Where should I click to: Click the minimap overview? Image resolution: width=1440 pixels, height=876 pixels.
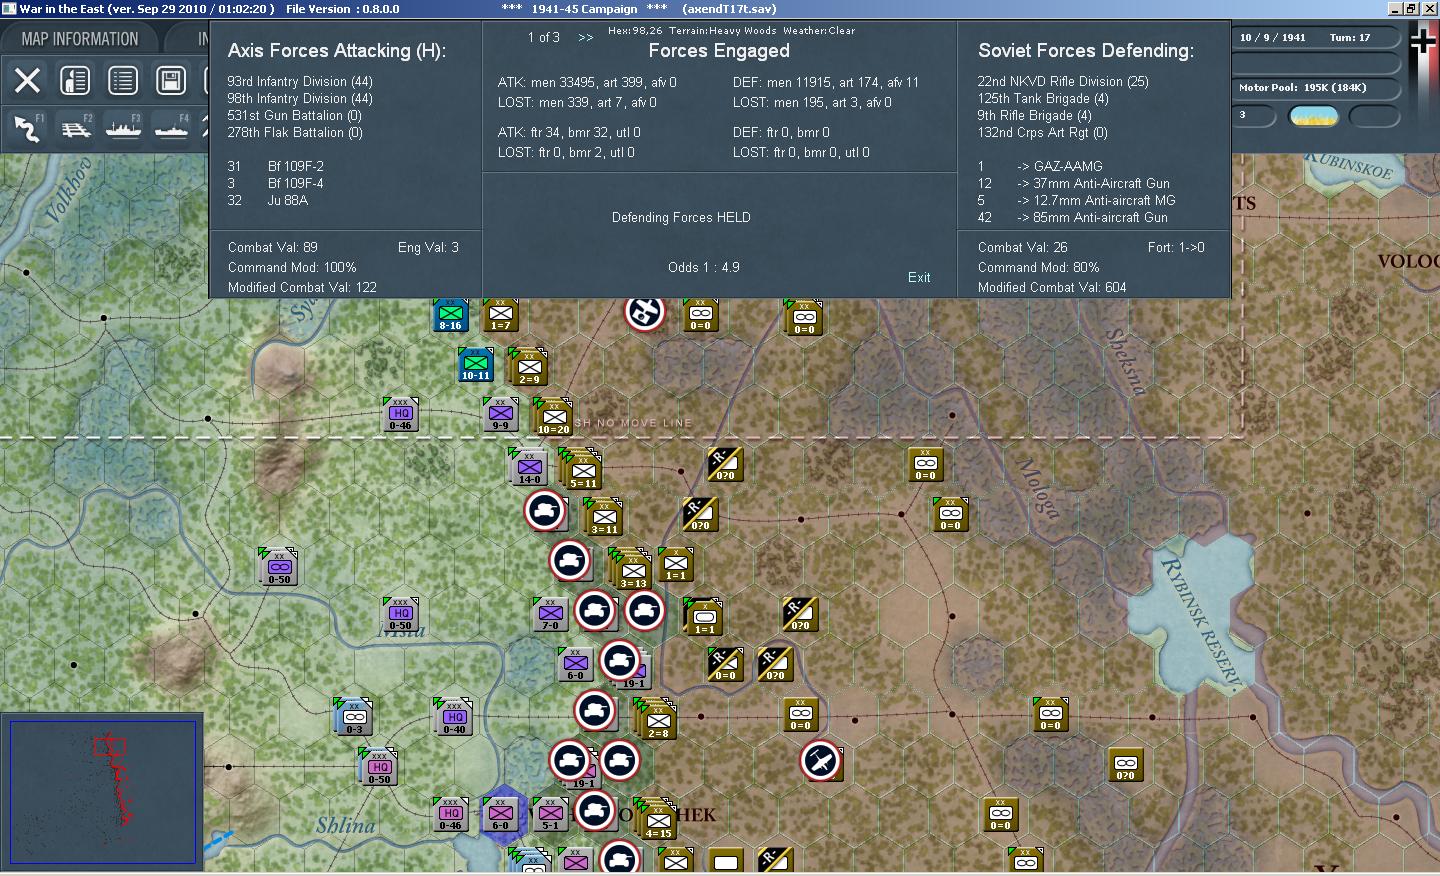pyautogui.click(x=102, y=791)
